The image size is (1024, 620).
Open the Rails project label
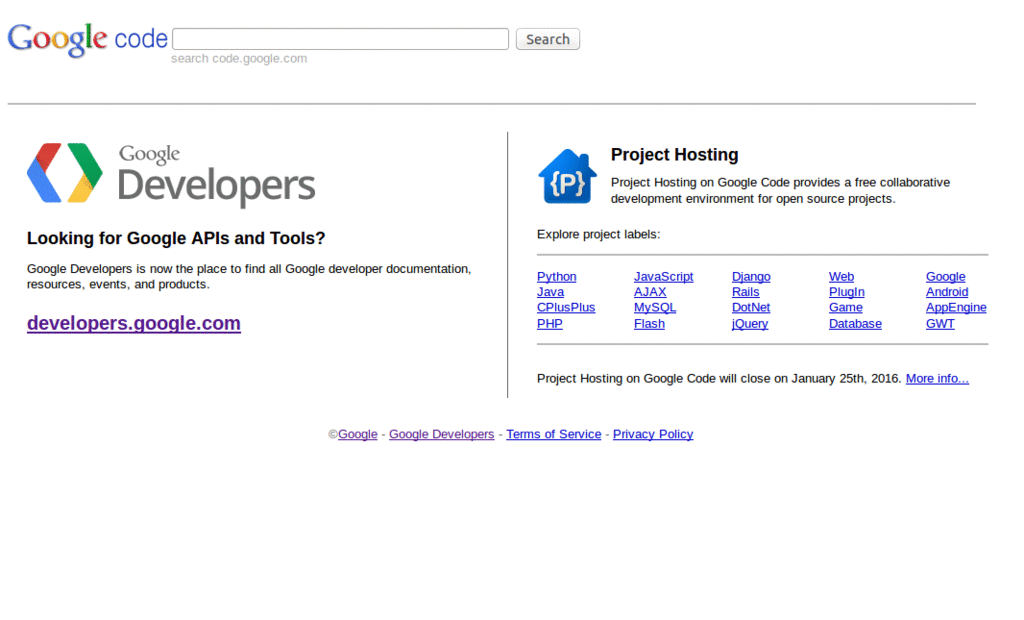pos(745,292)
